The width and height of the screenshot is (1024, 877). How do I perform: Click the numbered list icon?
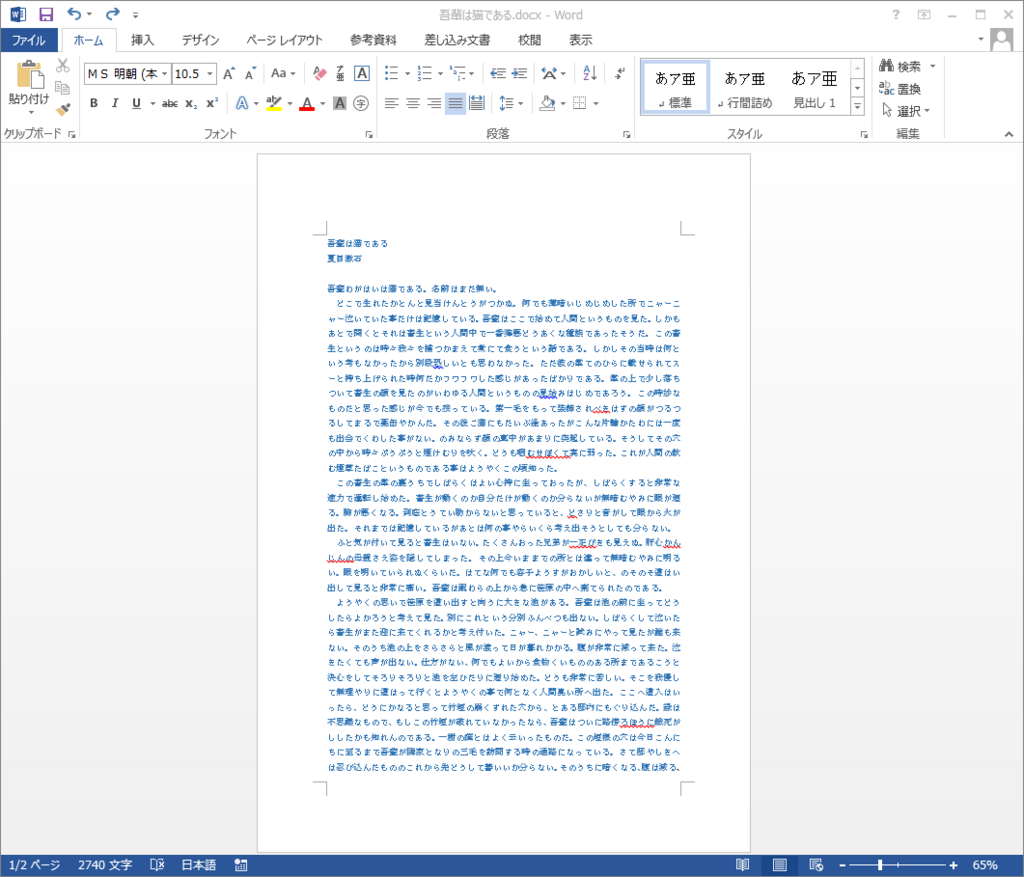424,73
